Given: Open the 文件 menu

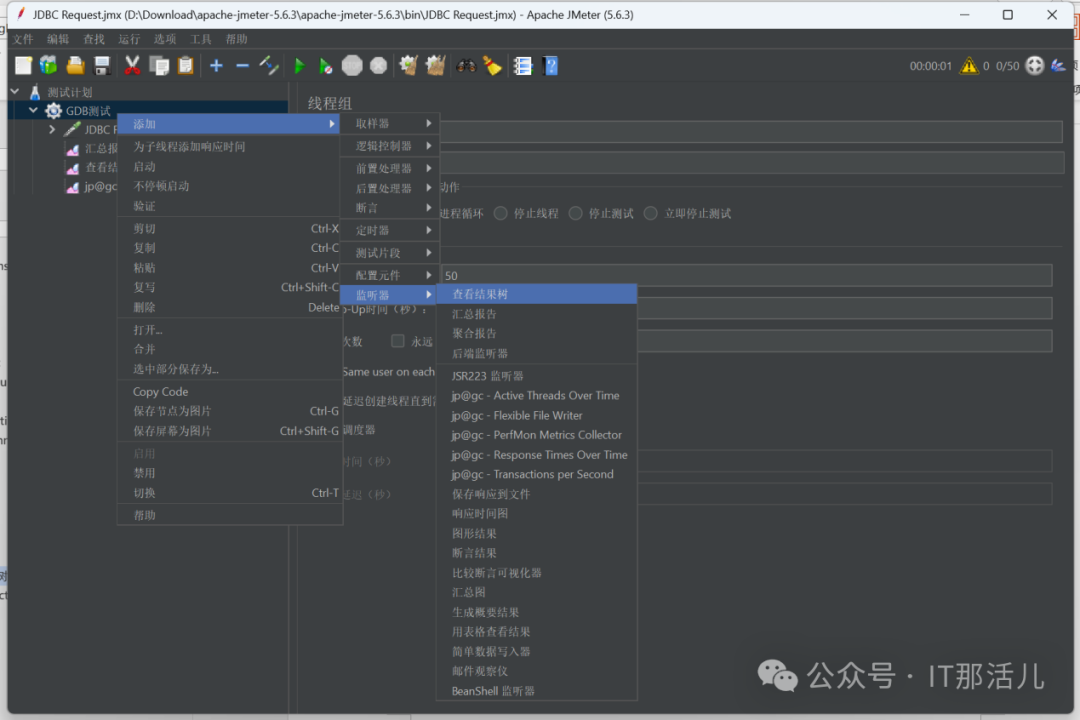Looking at the screenshot, I should pos(23,39).
